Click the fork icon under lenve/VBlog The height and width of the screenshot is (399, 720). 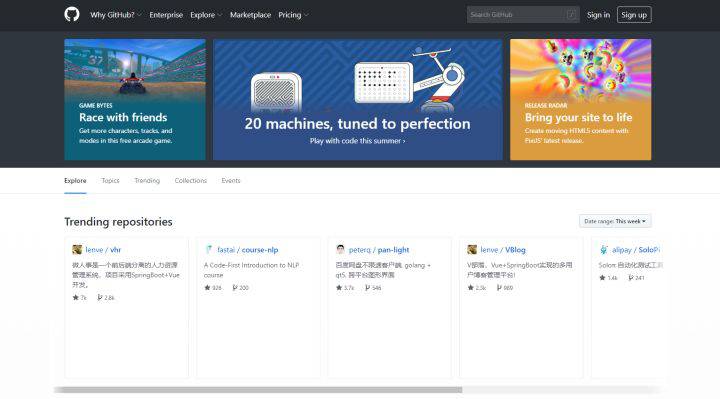(x=499, y=287)
